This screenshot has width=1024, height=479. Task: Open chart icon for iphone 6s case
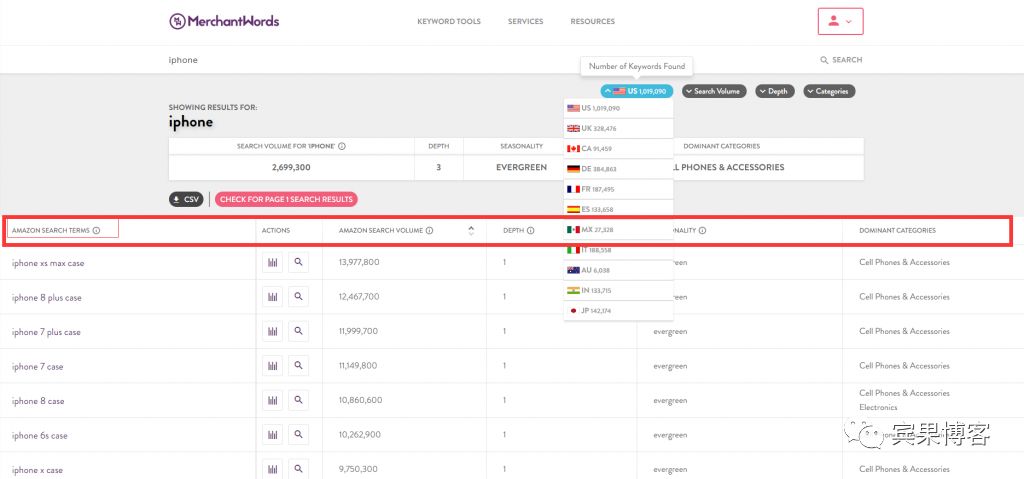272,435
